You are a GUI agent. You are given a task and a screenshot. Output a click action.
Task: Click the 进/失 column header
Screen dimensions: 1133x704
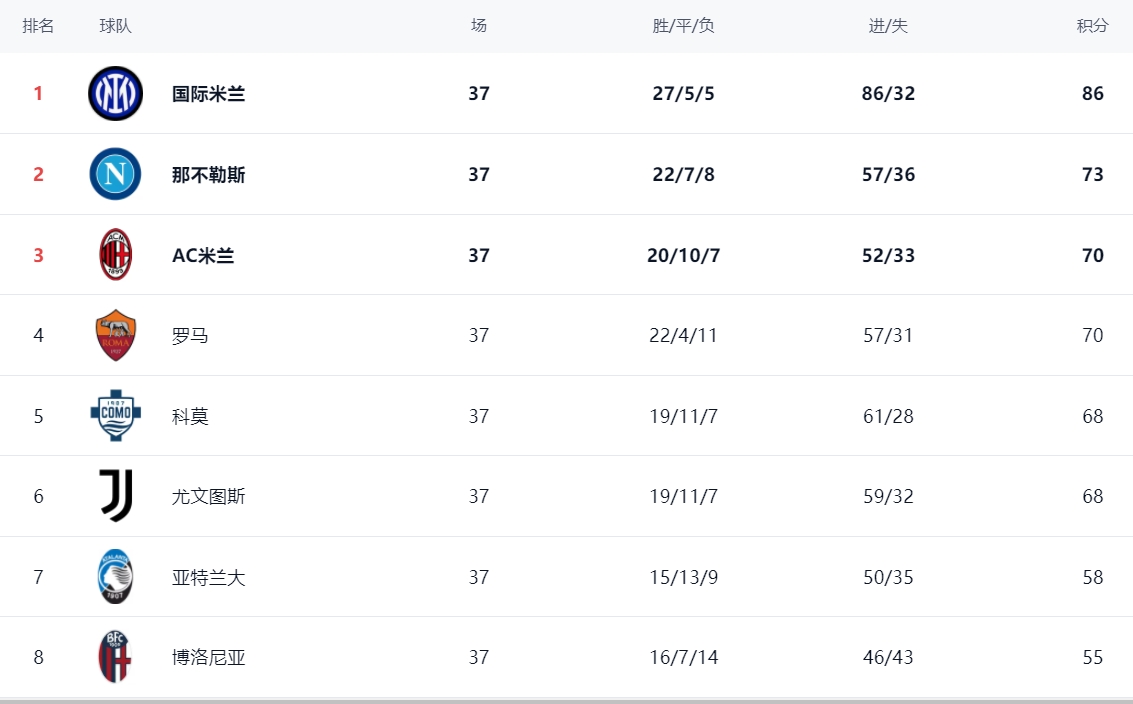tap(888, 26)
